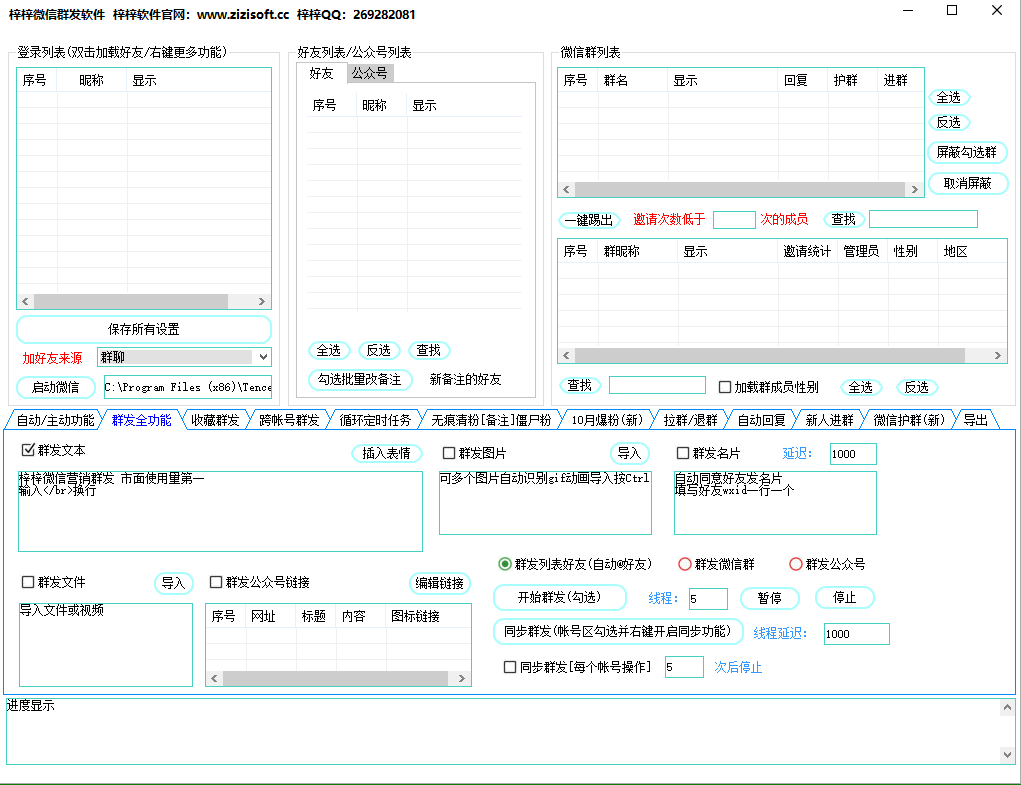Click the 一键踢出 kick button
Viewport: 1021px width, 785px height.
[x=587, y=220]
